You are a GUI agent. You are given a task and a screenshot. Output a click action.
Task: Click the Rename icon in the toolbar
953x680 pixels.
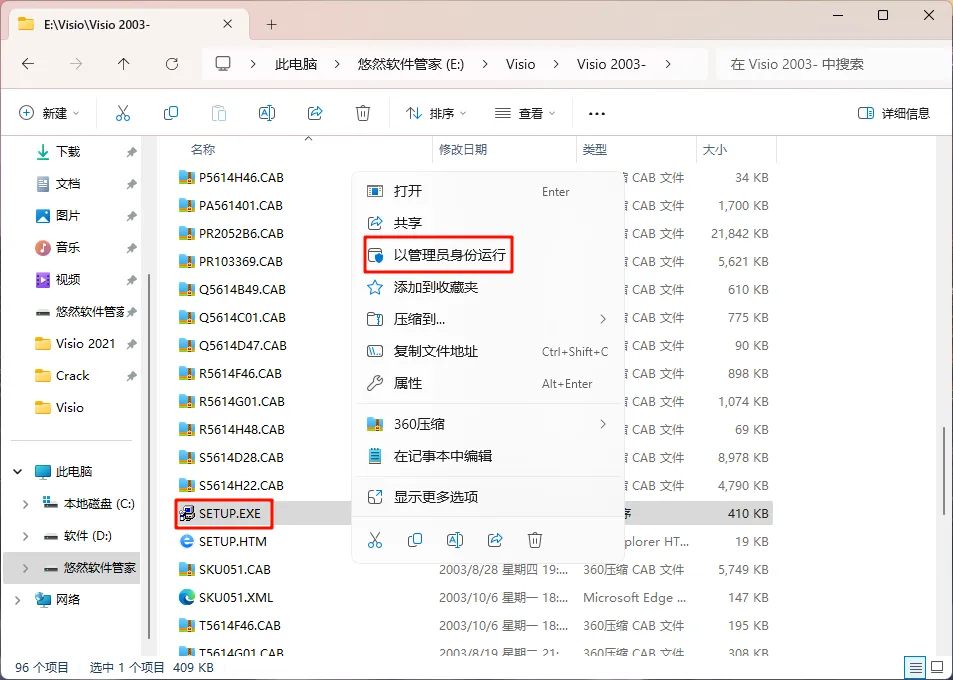tap(267, 113)
